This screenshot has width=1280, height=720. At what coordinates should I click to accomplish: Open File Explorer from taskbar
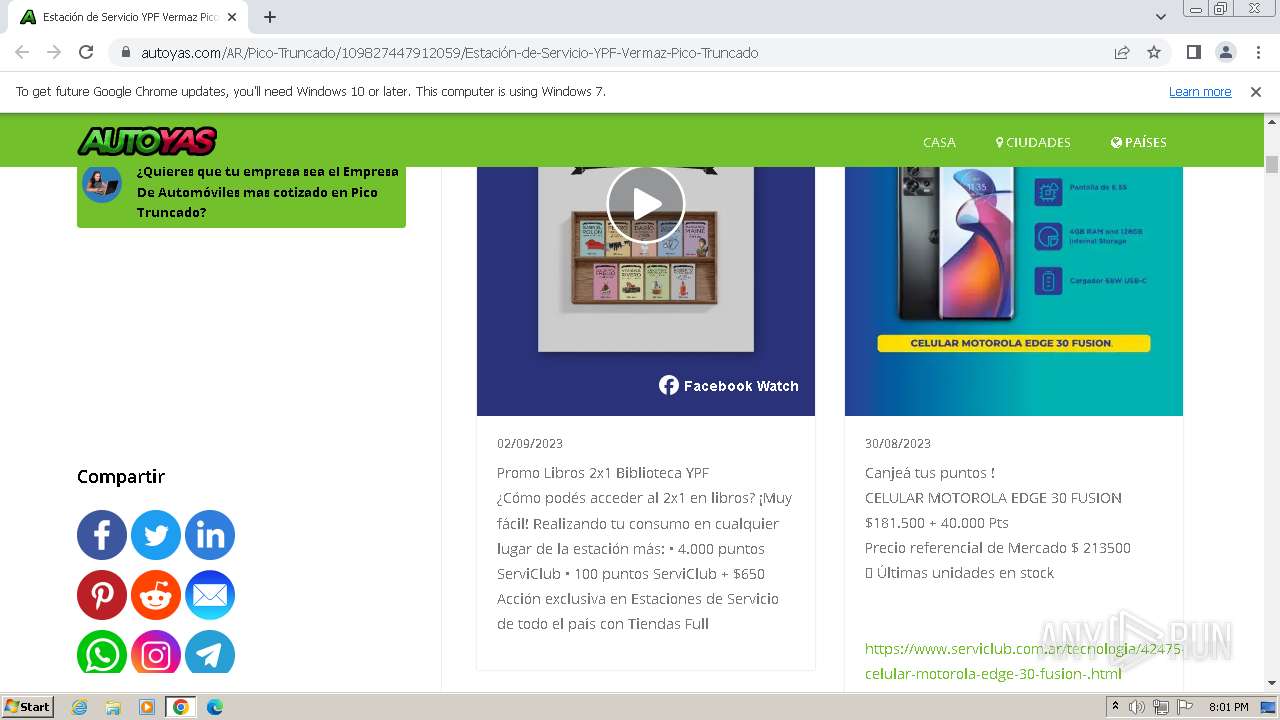point(113,707)
